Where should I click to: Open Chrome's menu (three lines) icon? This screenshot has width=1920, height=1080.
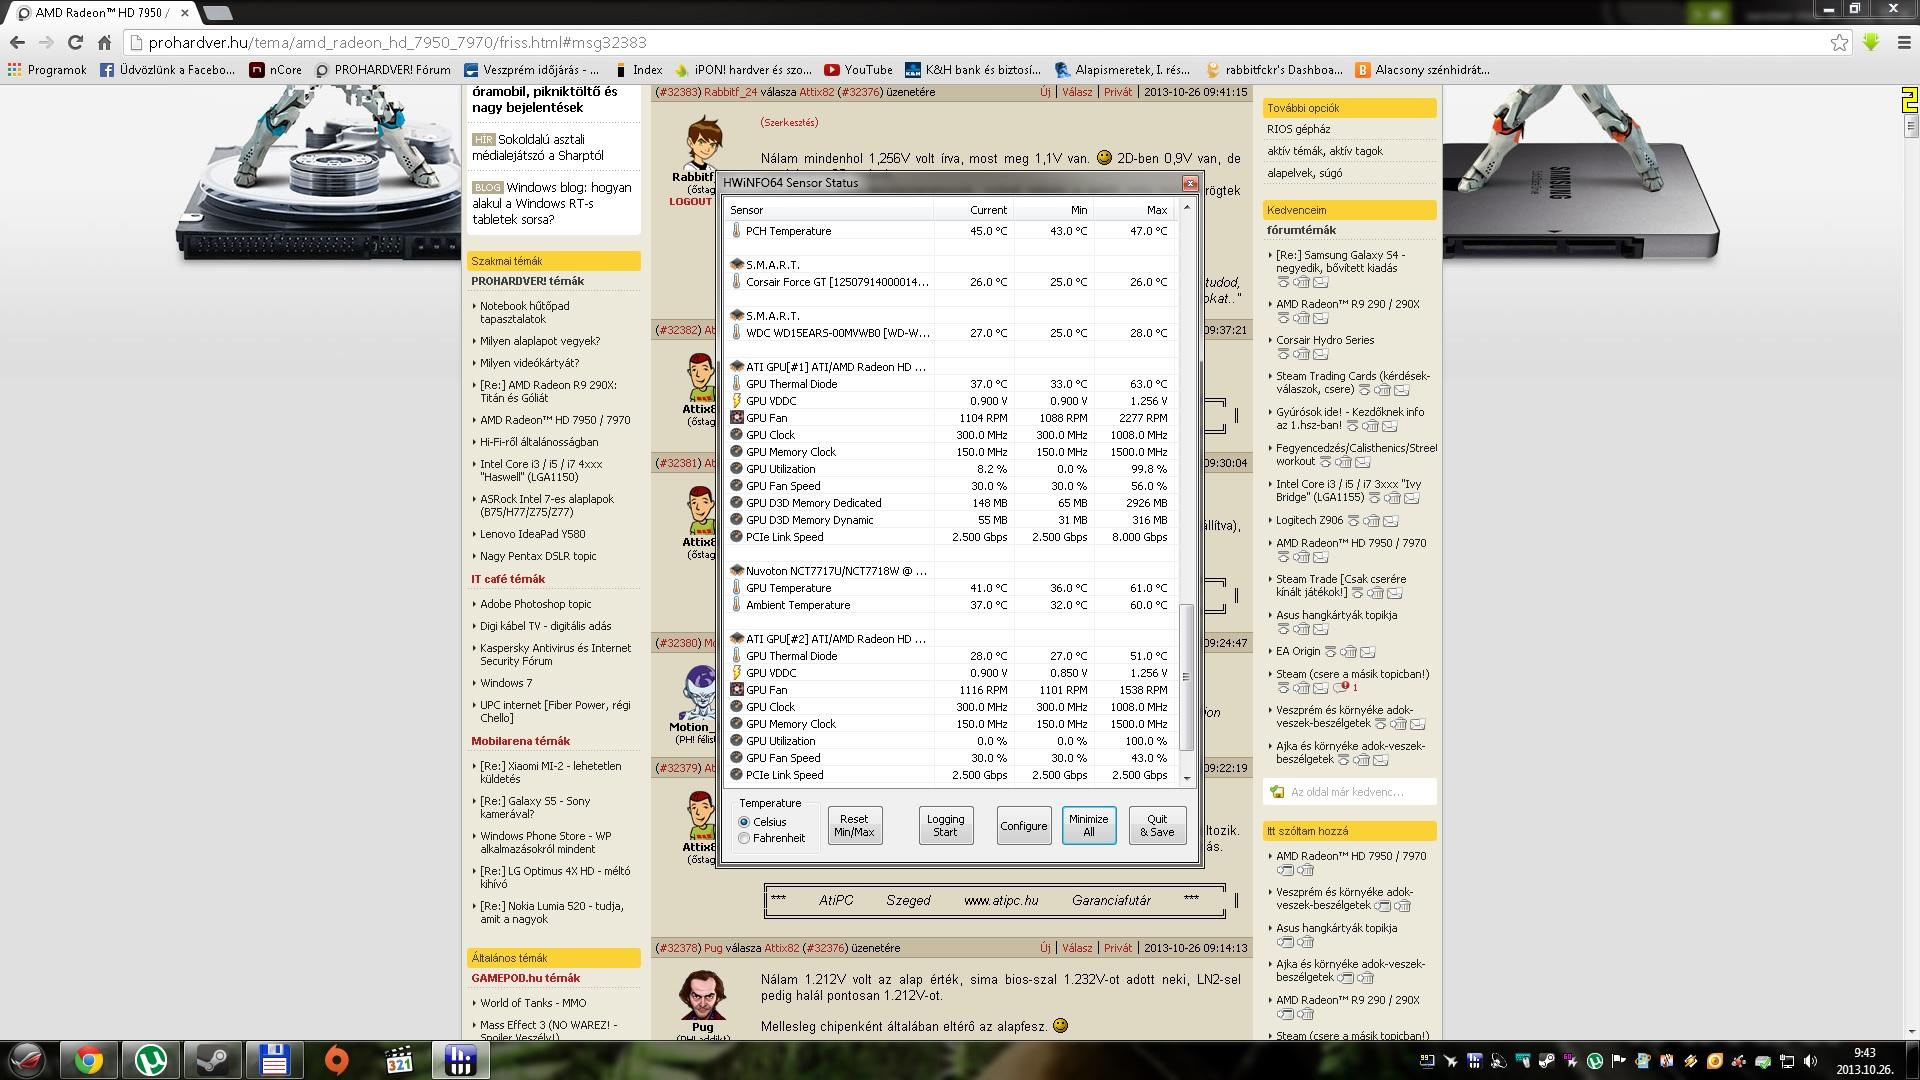tap(1905, 42)
